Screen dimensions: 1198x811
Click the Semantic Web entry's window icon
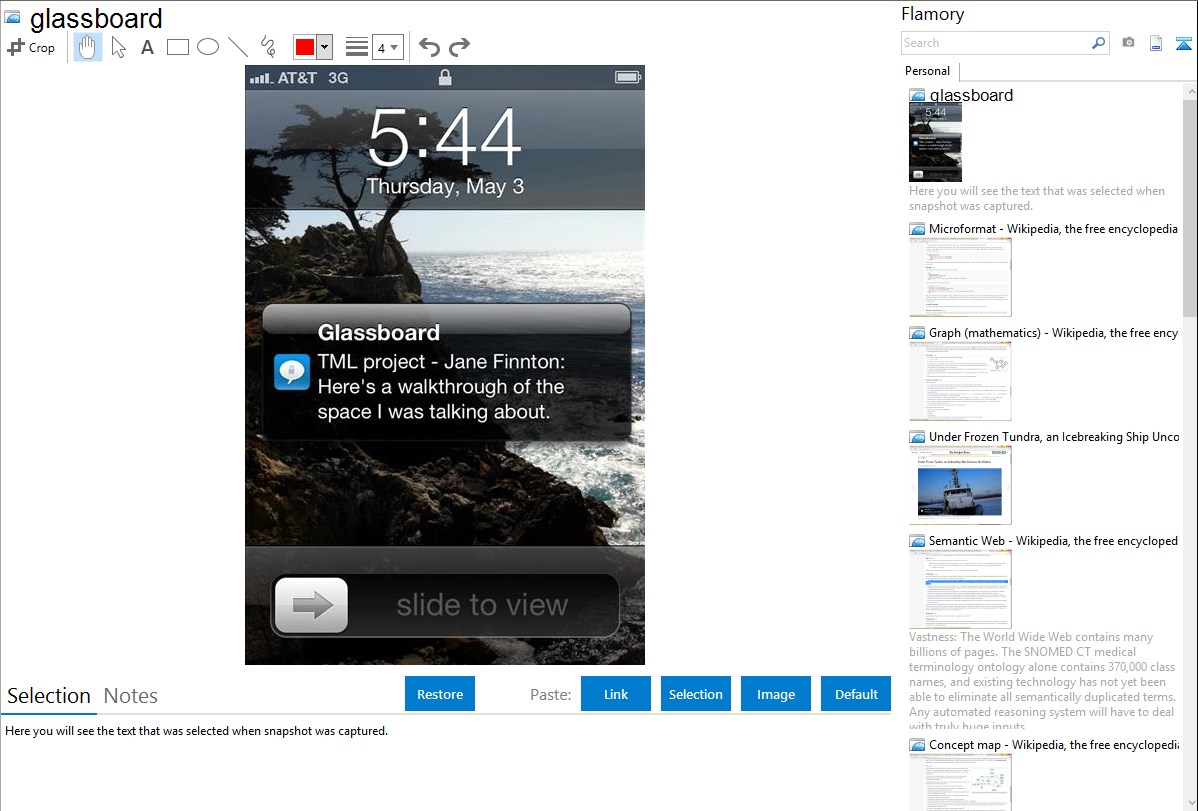point(917,541)
